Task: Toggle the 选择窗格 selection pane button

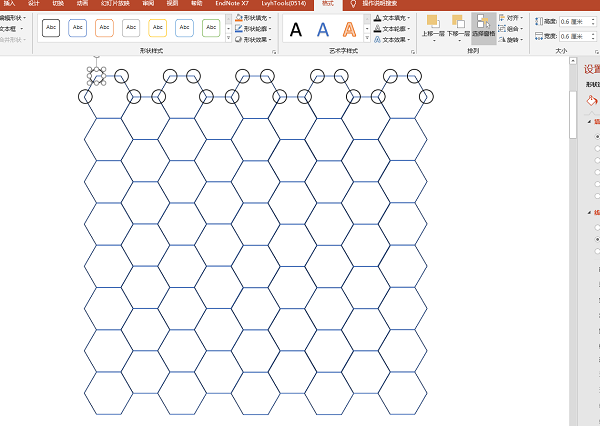Action: (x=484, y=27)
